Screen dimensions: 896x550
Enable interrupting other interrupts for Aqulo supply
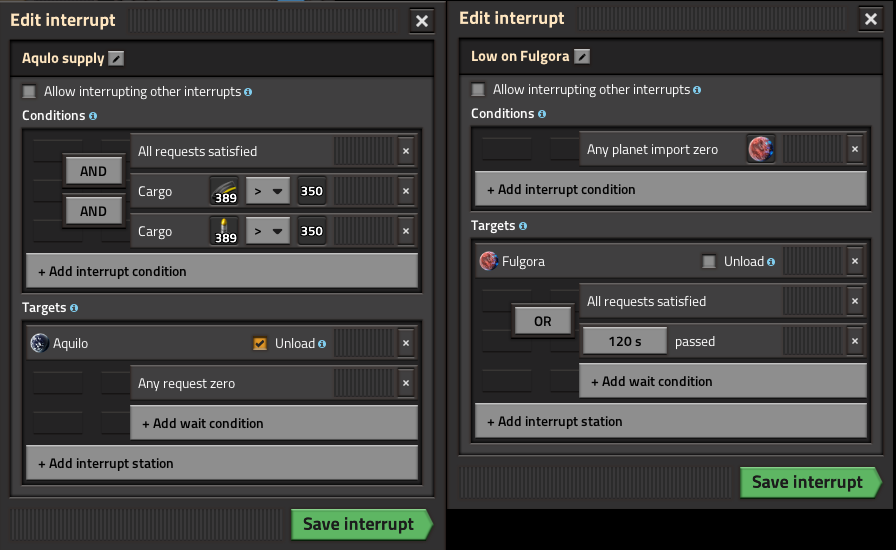pyautogui.click(x=30, y=92)
